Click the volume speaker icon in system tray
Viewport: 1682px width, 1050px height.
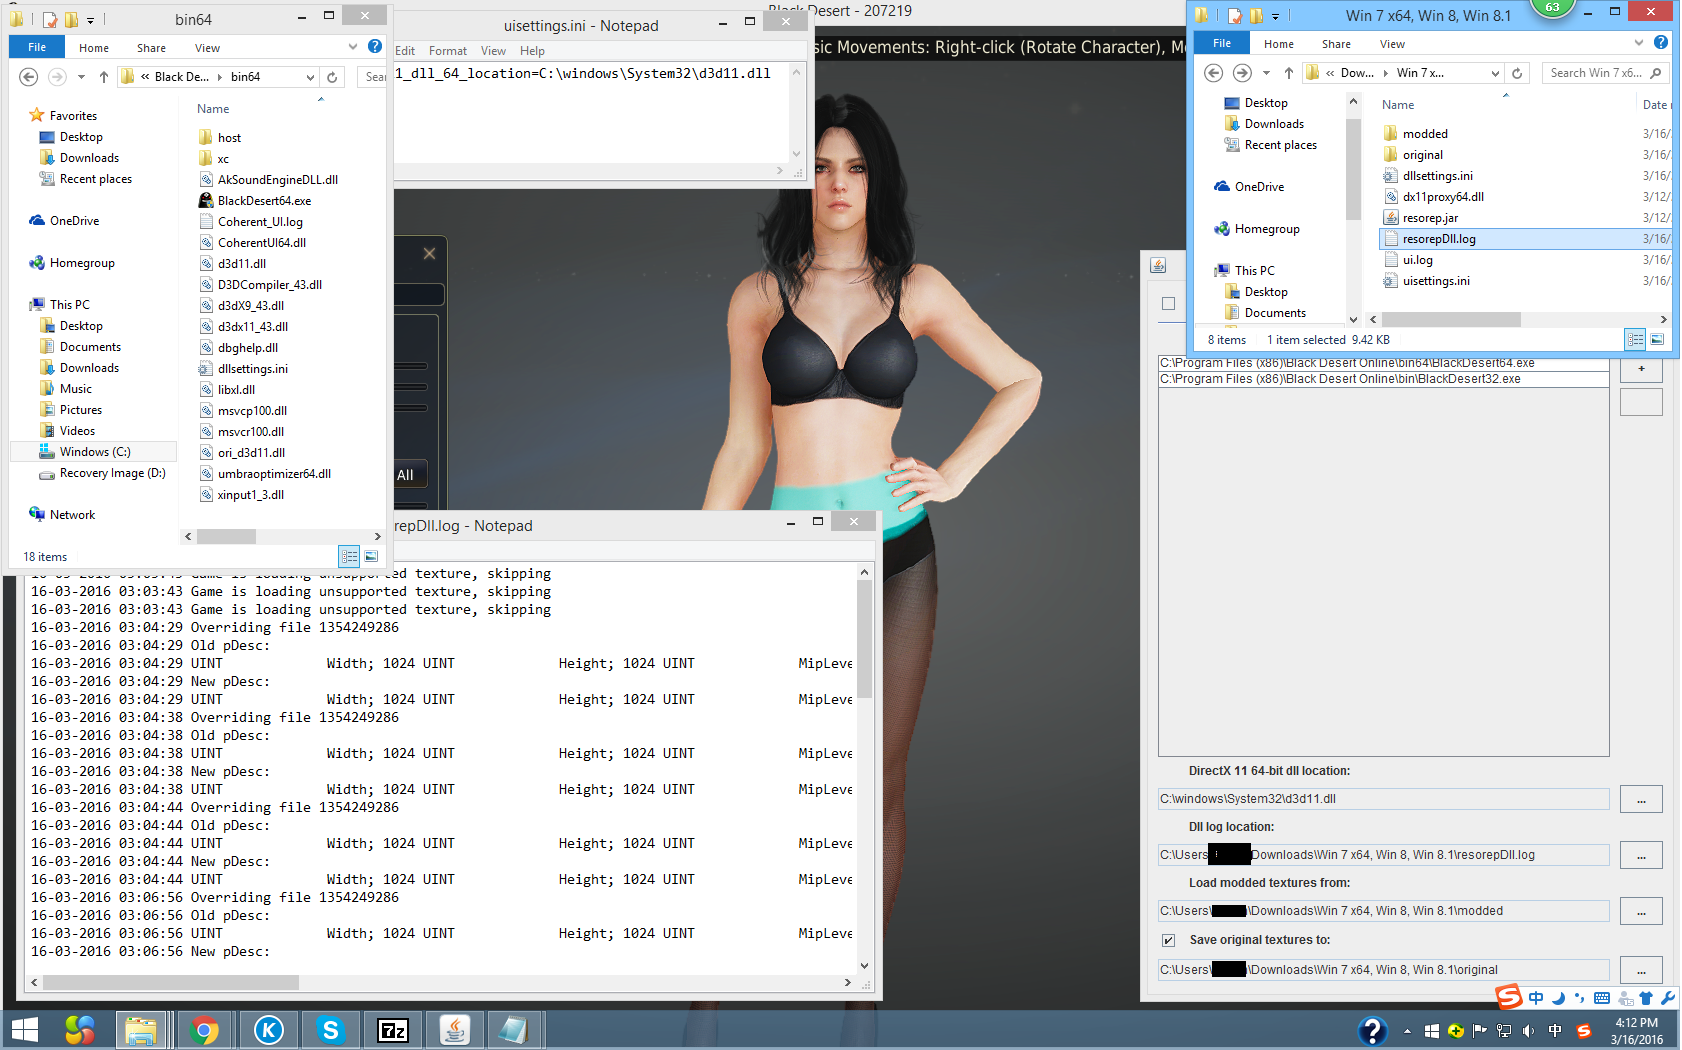point(1528,1031)
